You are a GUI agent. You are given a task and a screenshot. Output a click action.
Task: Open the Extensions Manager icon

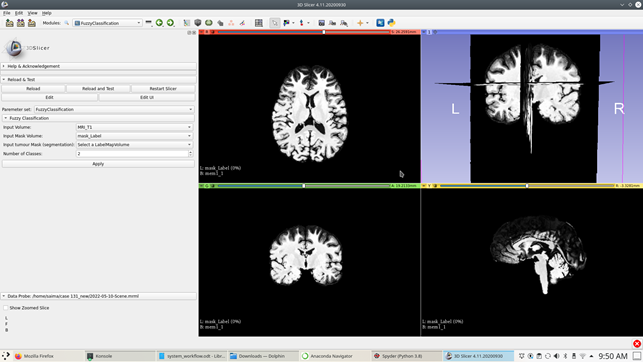coord(380,23)
